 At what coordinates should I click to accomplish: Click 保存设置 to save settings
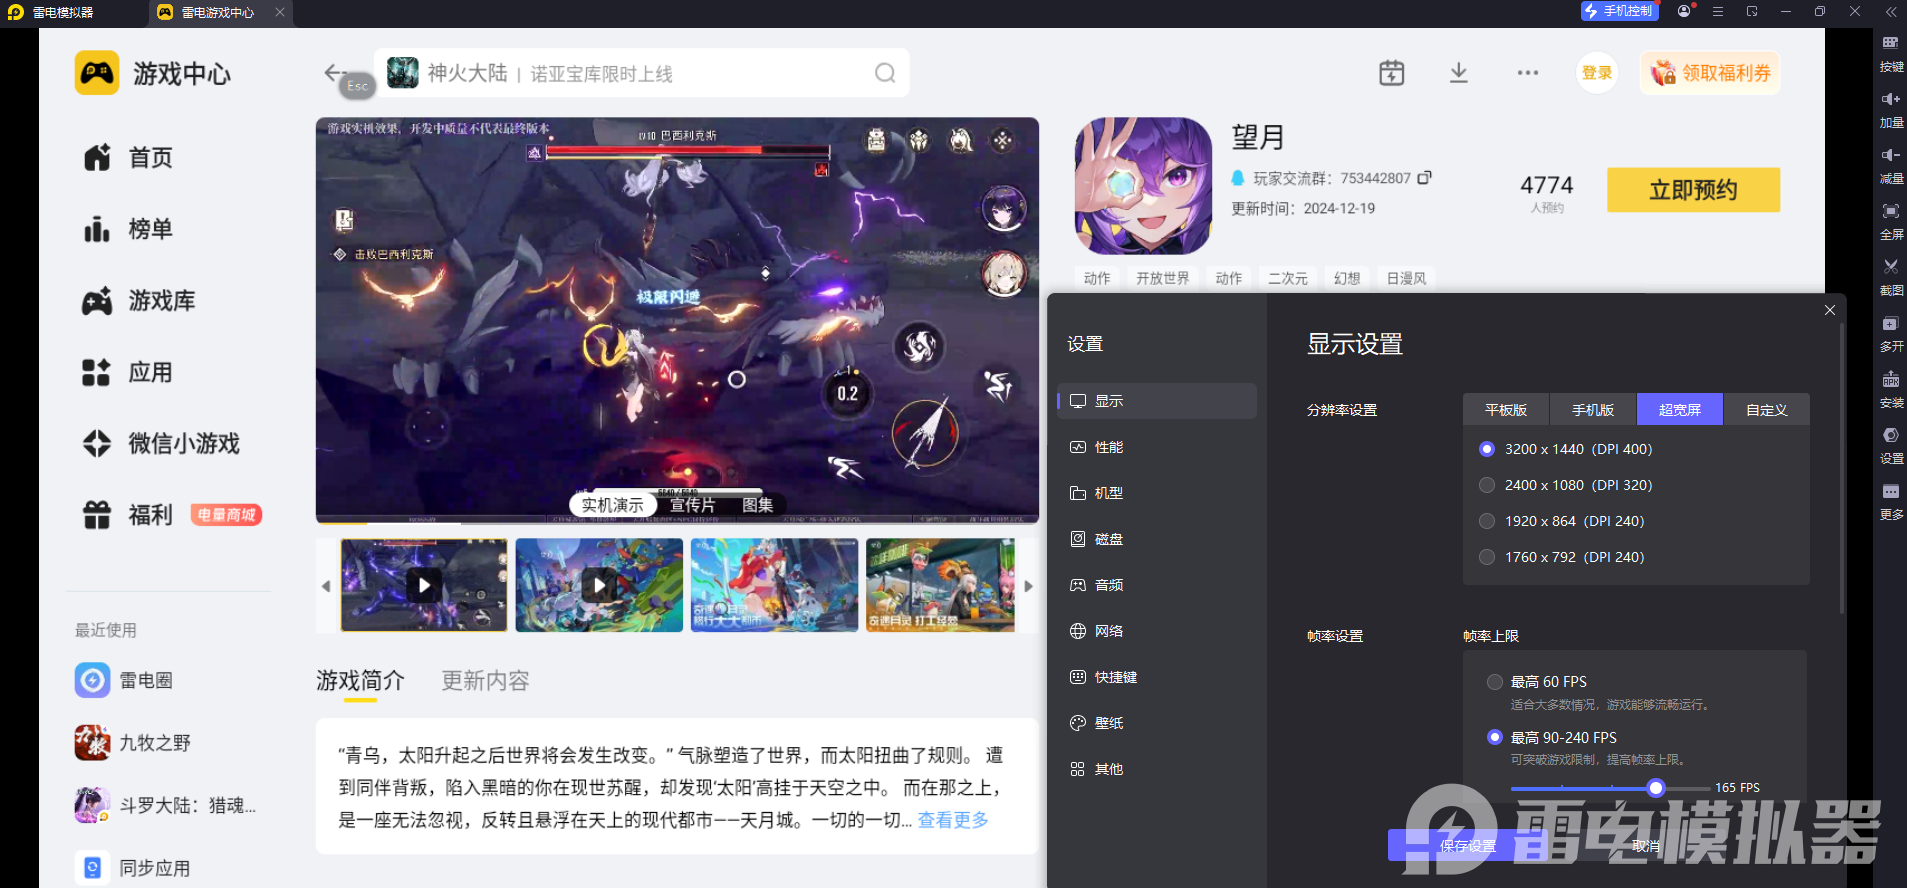click(1468, 846)
